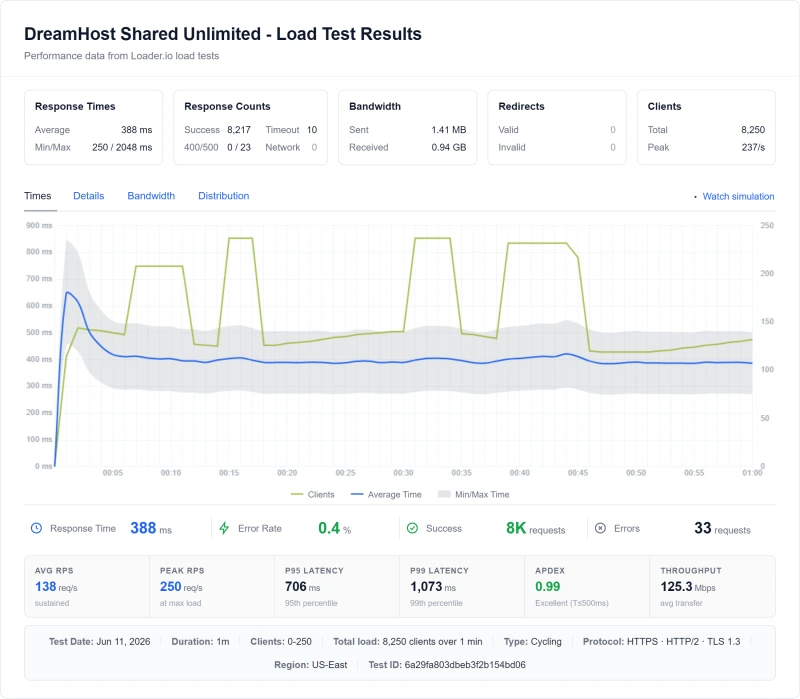Click the lightning bolt Error Rate icon

coord(224,528)
